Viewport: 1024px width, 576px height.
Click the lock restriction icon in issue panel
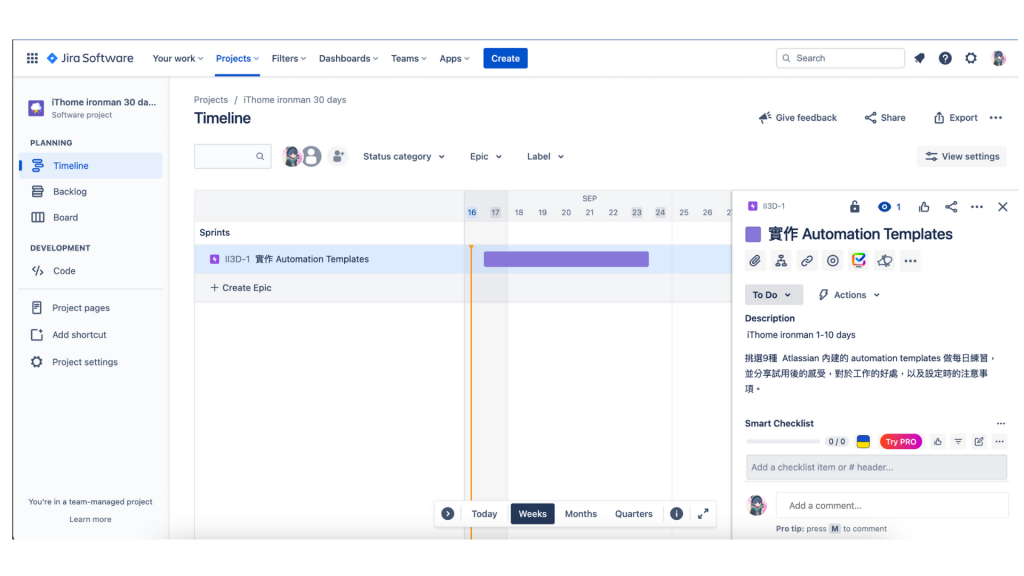pyautogui.click(x=854, y=206)
